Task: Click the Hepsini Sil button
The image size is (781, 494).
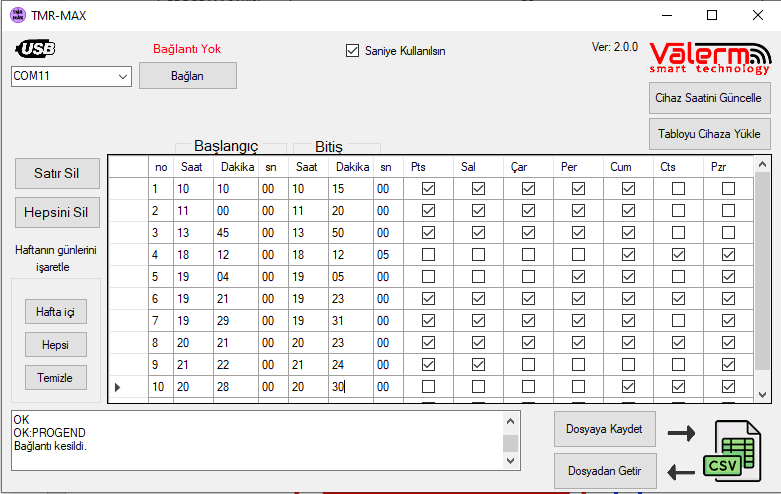Action: click(56, 212)
